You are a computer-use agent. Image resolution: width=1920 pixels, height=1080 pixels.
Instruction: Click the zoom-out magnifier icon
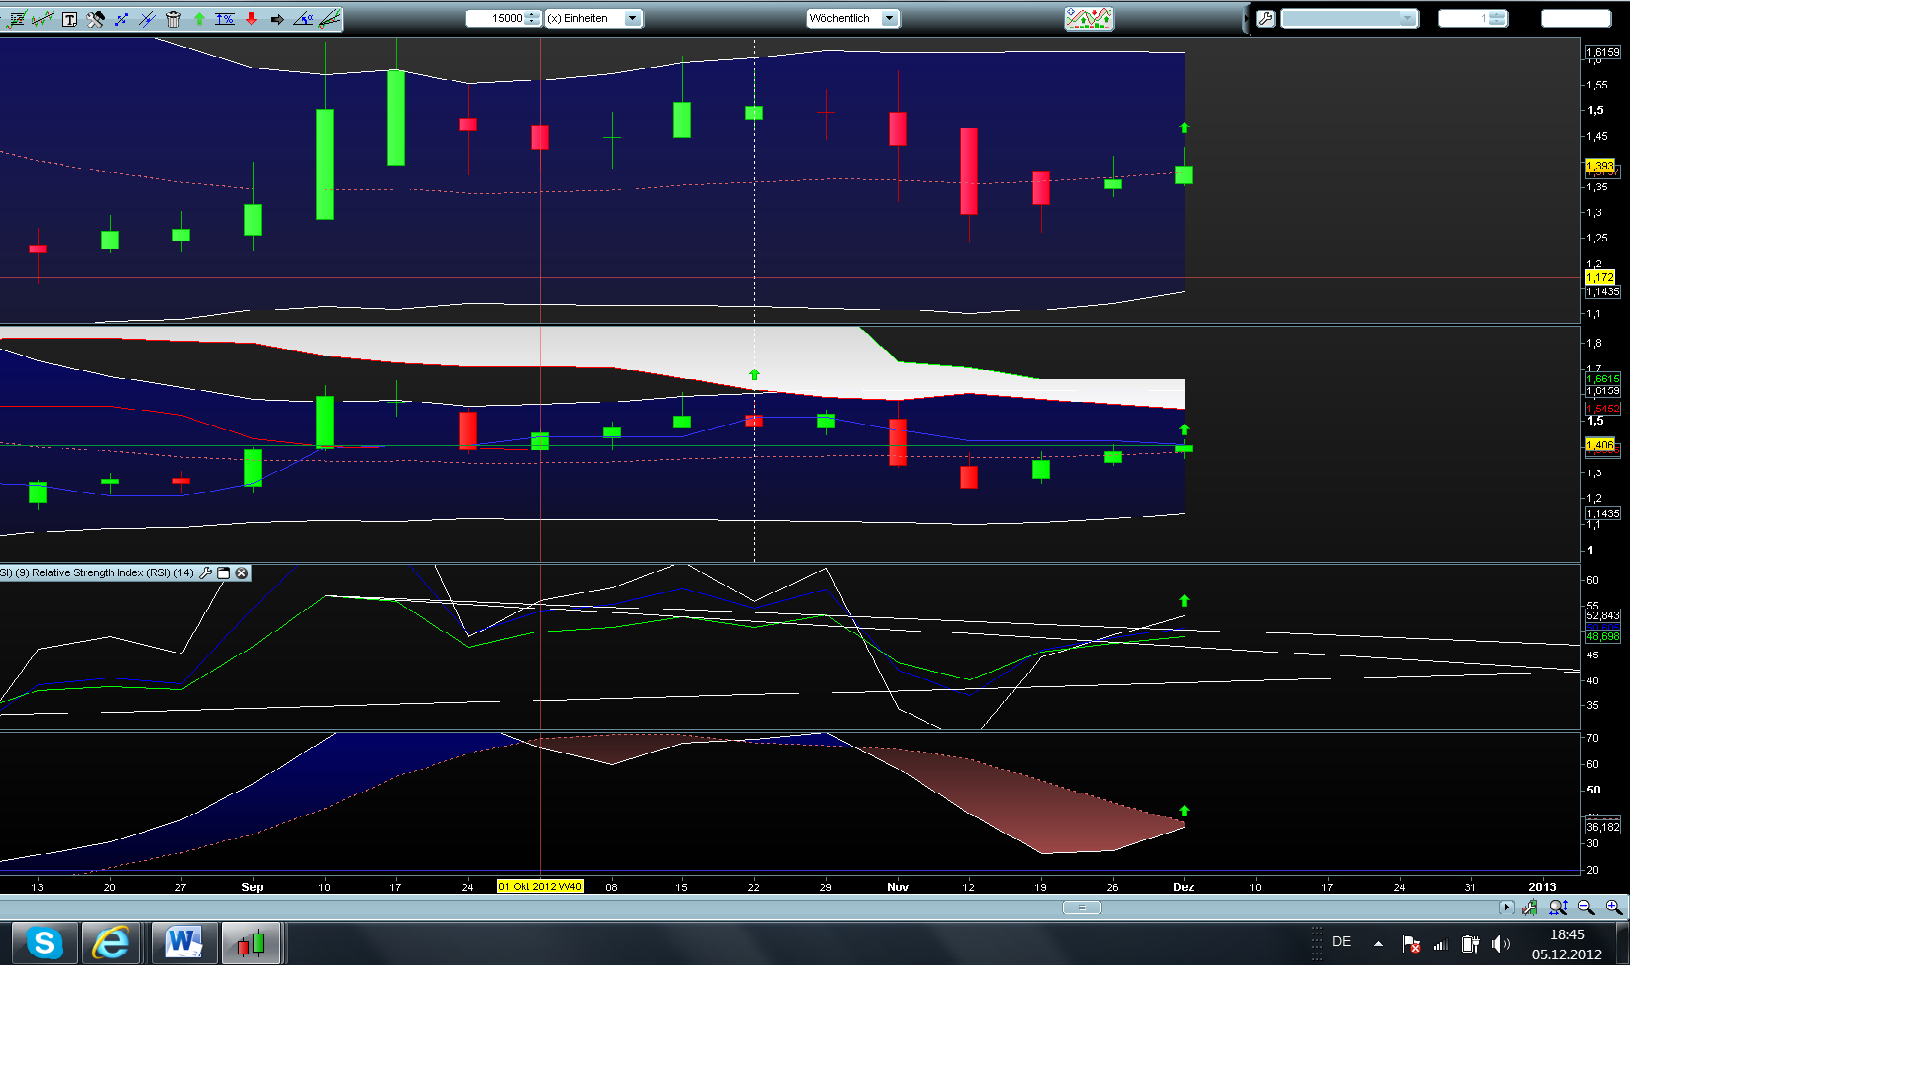[x=1587, y=907]
